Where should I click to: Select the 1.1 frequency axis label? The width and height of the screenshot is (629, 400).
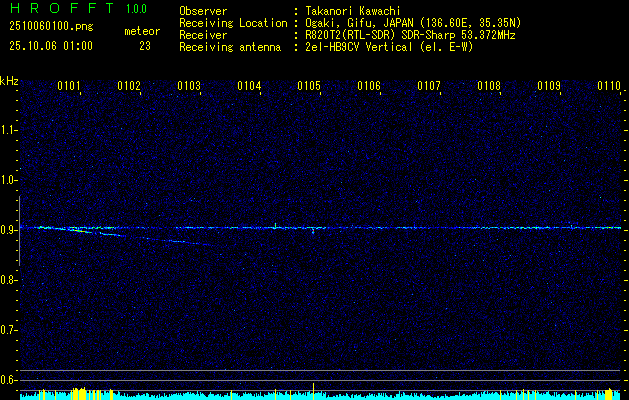point(9,129)
